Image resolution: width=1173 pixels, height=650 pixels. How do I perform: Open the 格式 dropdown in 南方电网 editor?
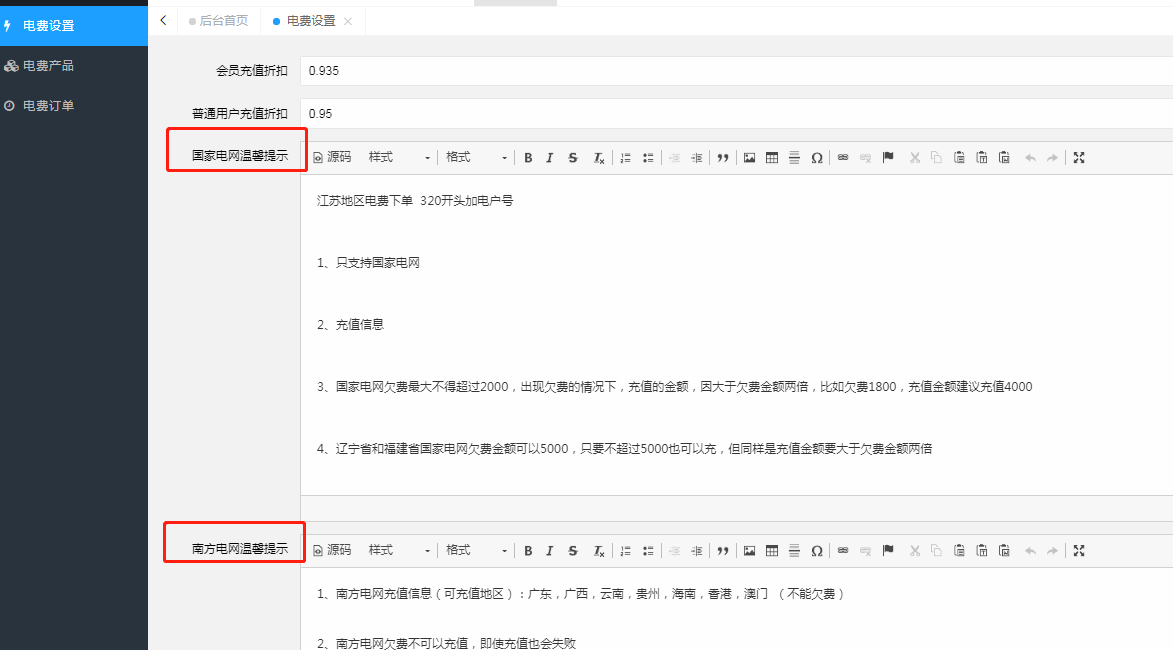point(476,550)
